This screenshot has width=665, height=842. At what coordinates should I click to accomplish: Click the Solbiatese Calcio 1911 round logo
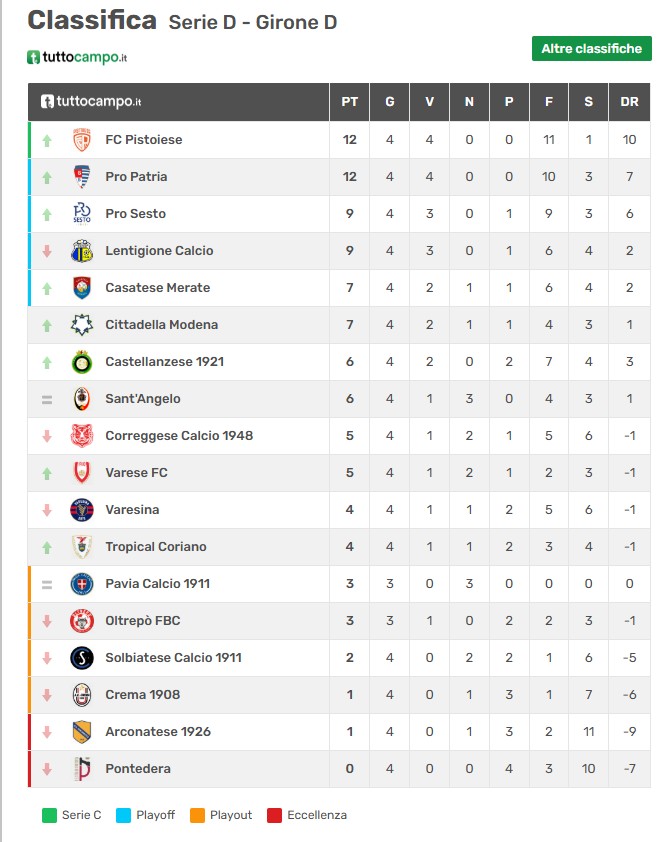82,658
